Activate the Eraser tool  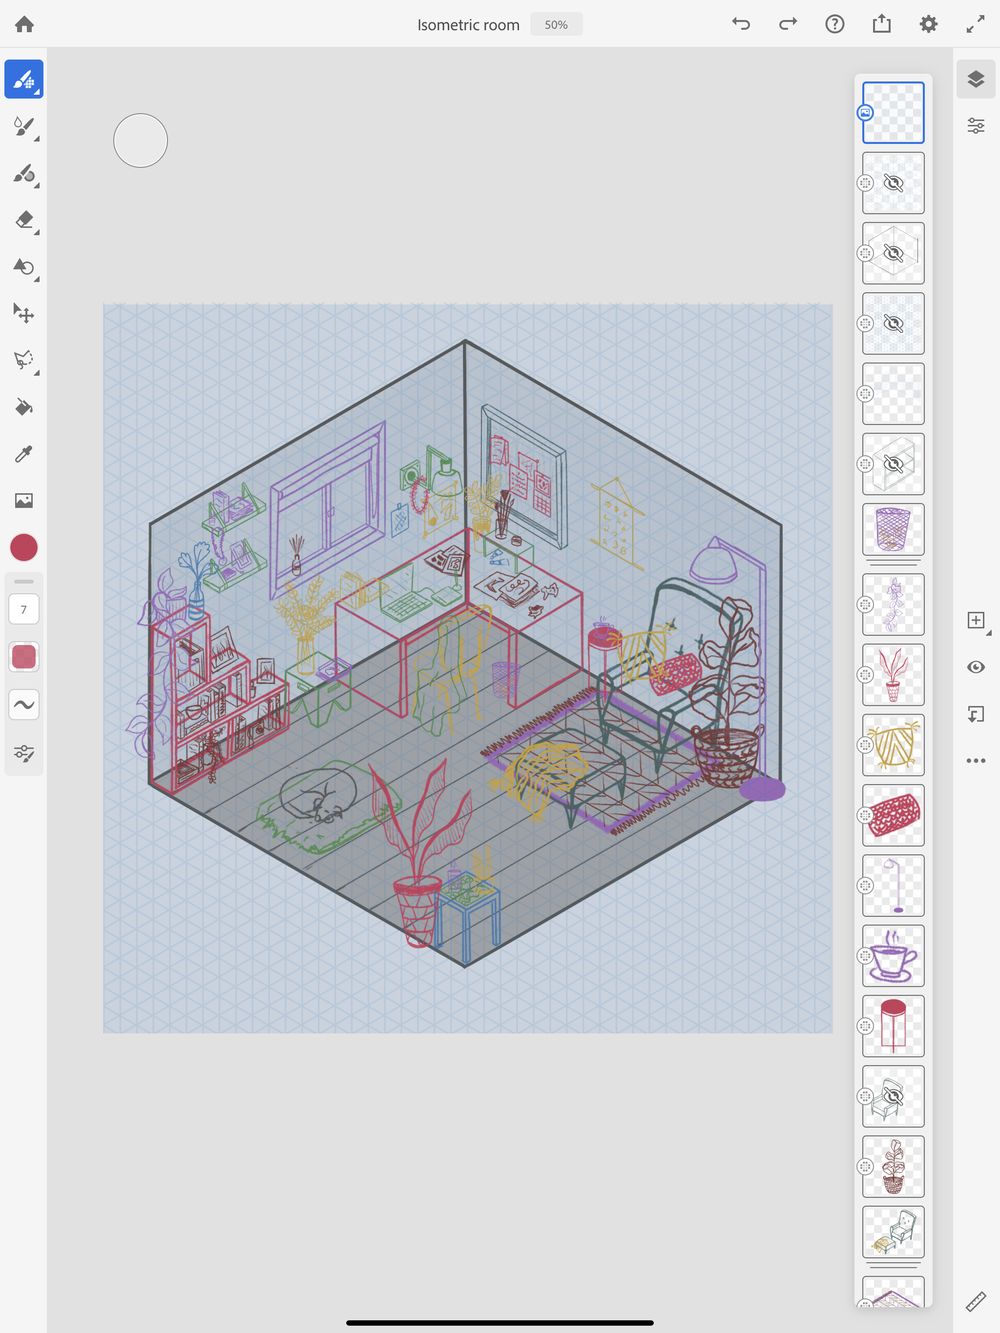pos(24,220)
